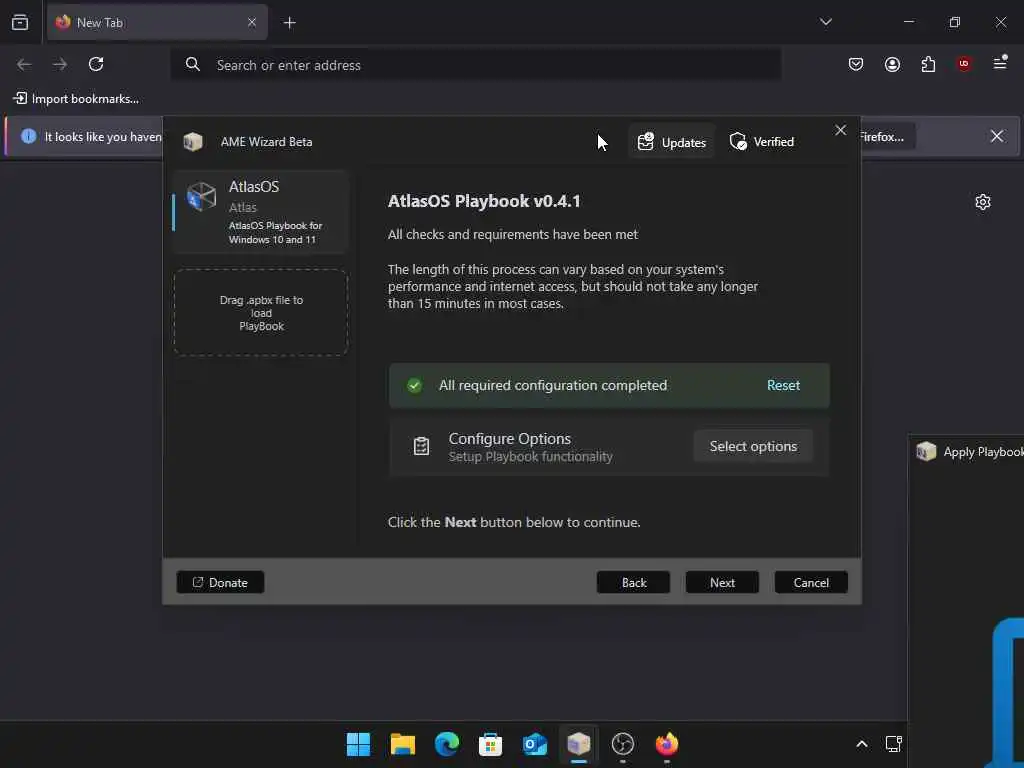Click the Firefox address search field
The image size is (1024, 768).
(475, 65)
